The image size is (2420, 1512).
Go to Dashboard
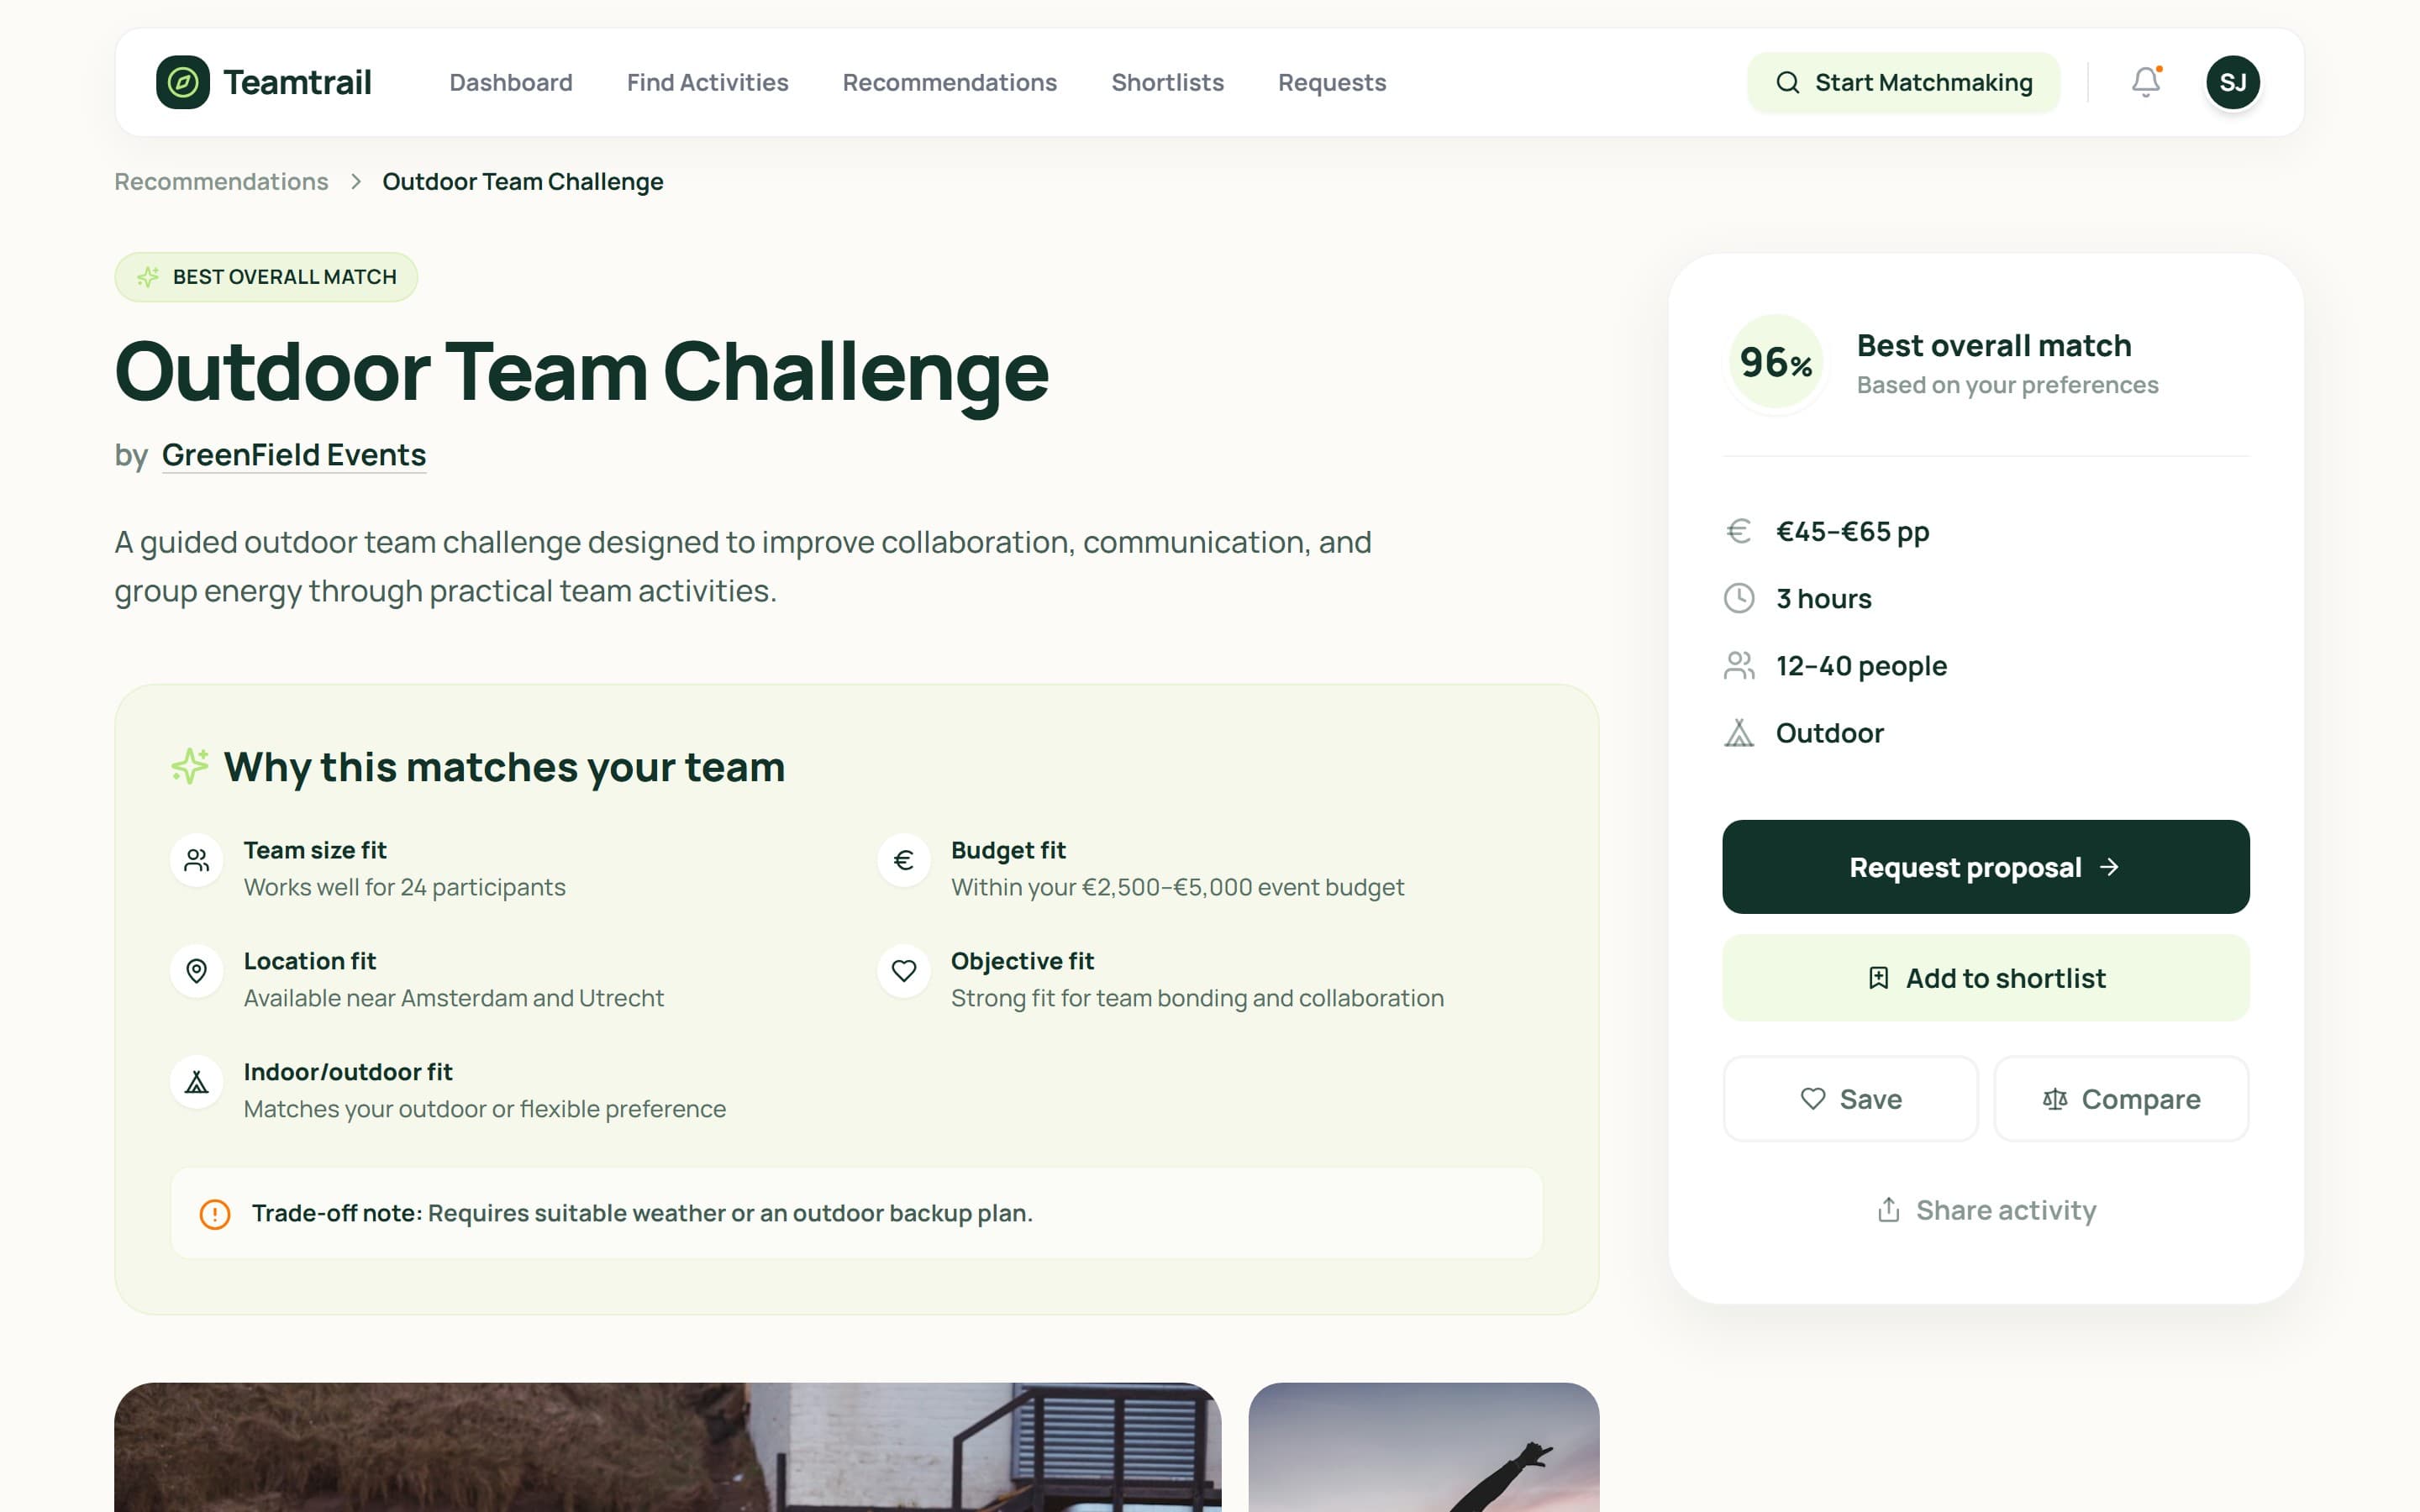pos(511,82)
